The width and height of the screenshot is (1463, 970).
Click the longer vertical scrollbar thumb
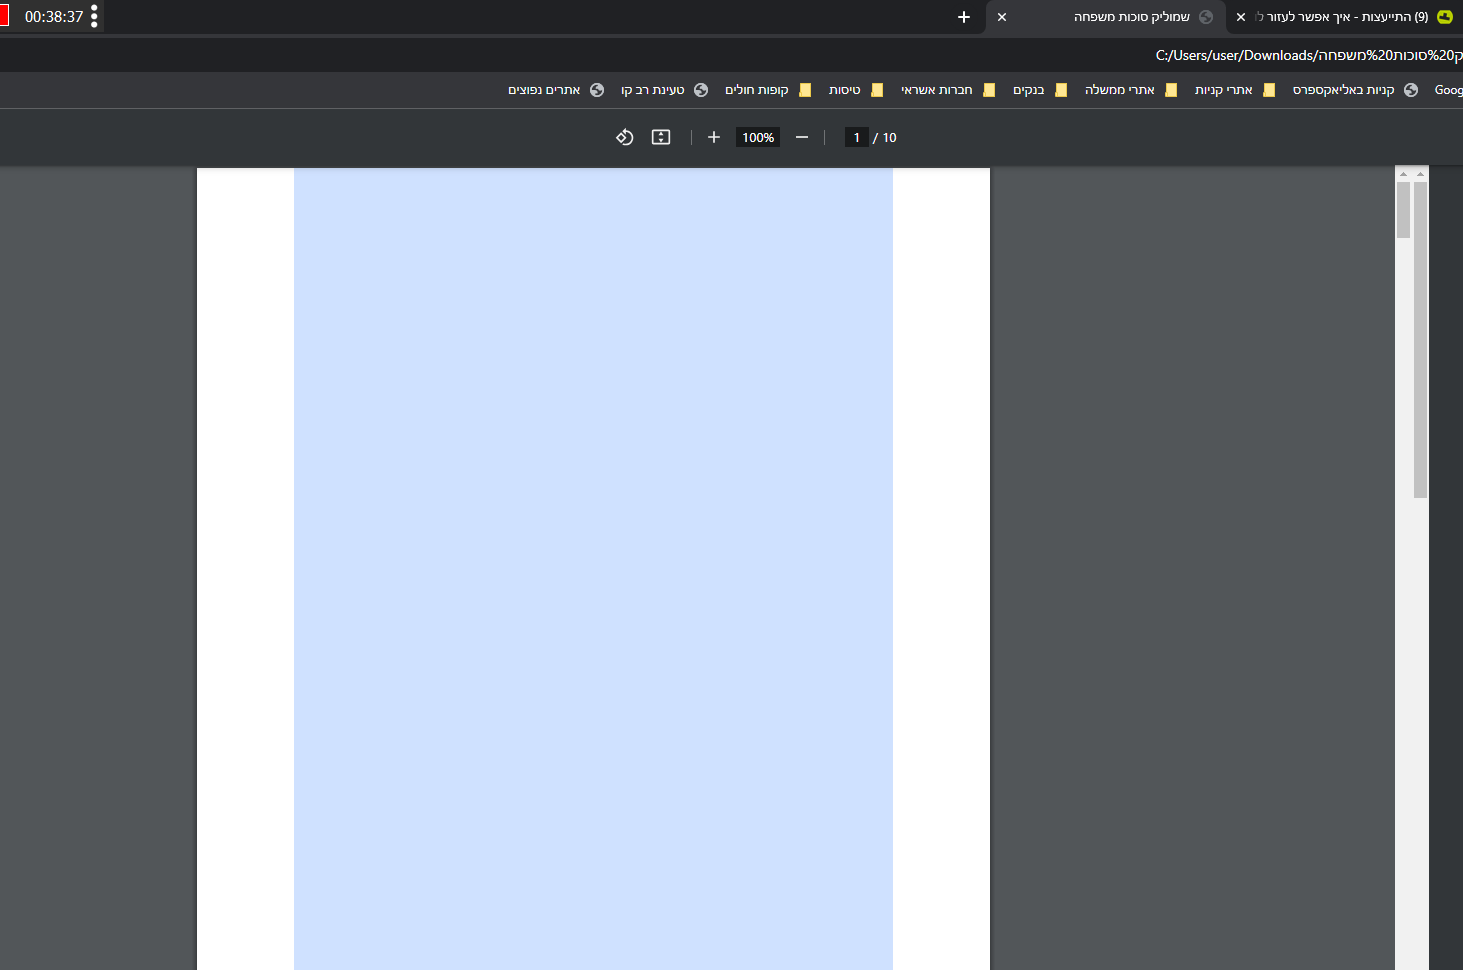1420,340
